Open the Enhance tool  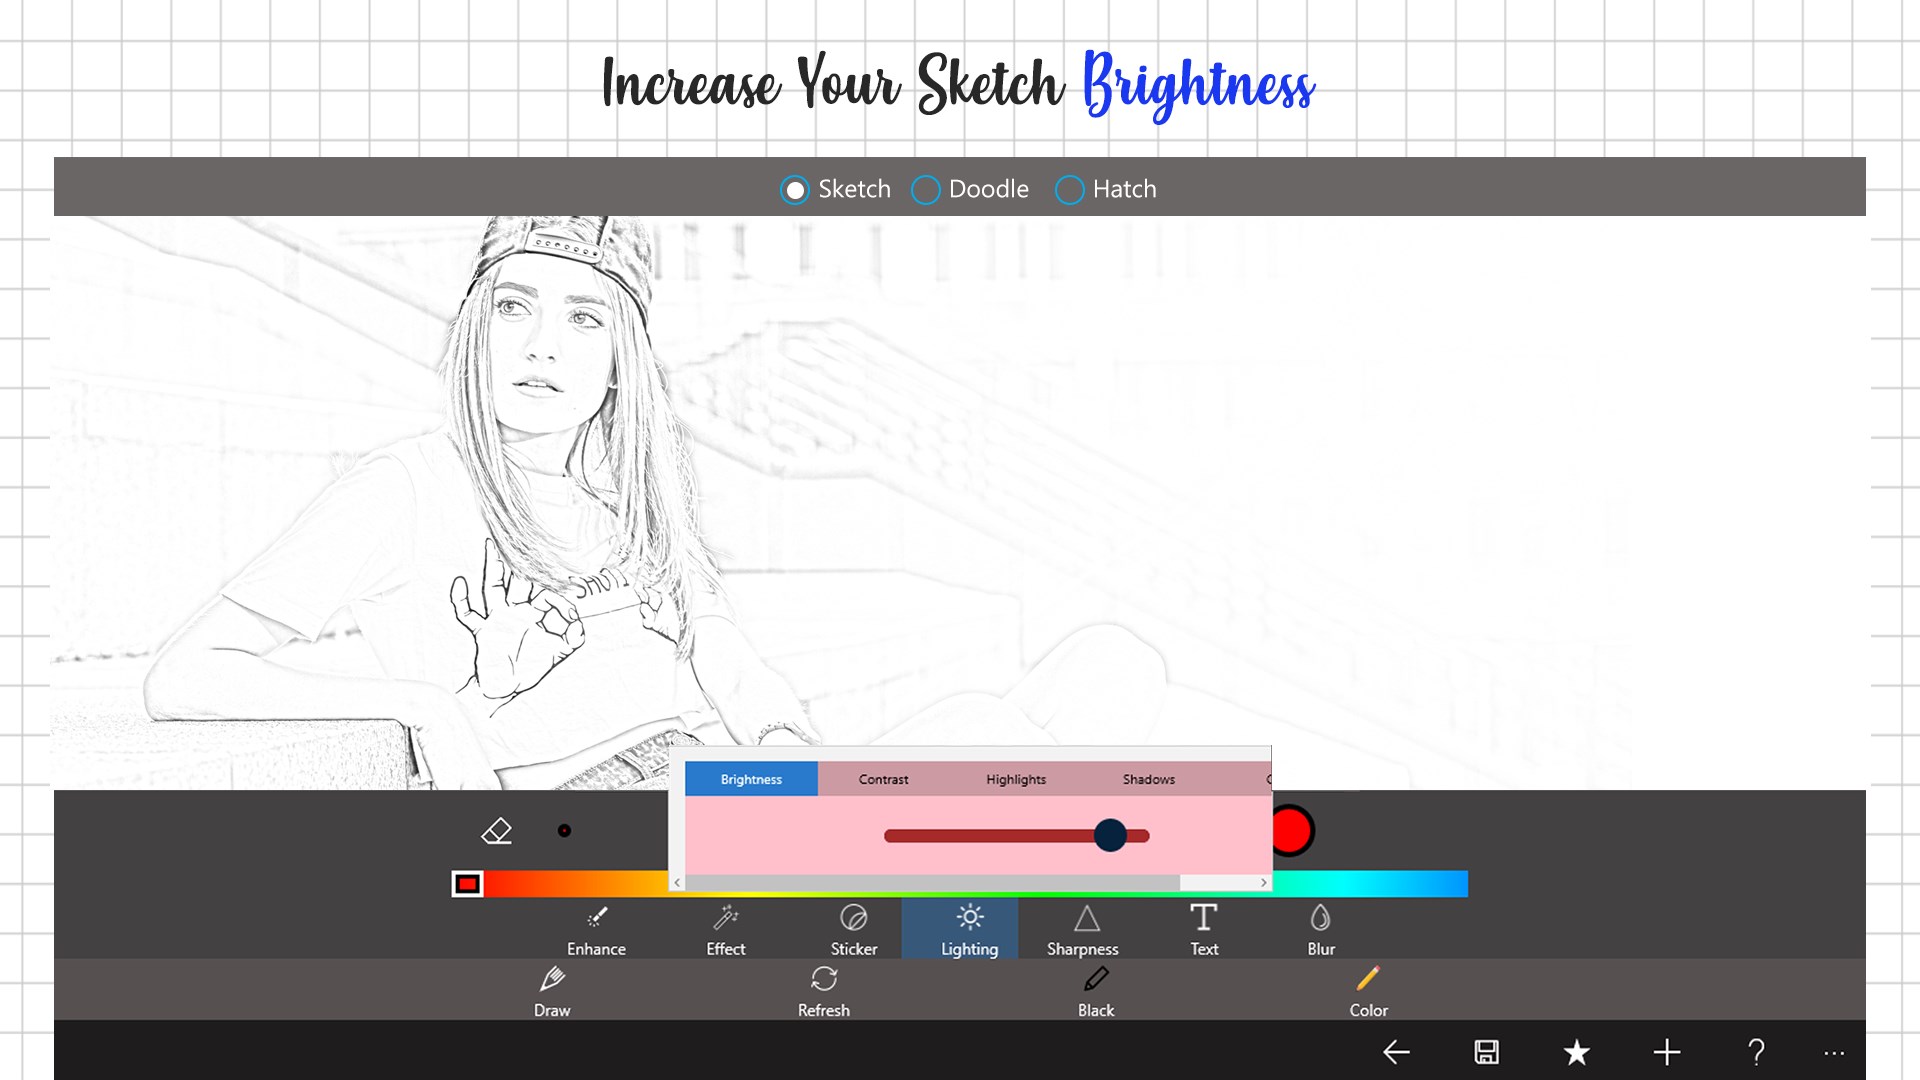click(596, 930)
